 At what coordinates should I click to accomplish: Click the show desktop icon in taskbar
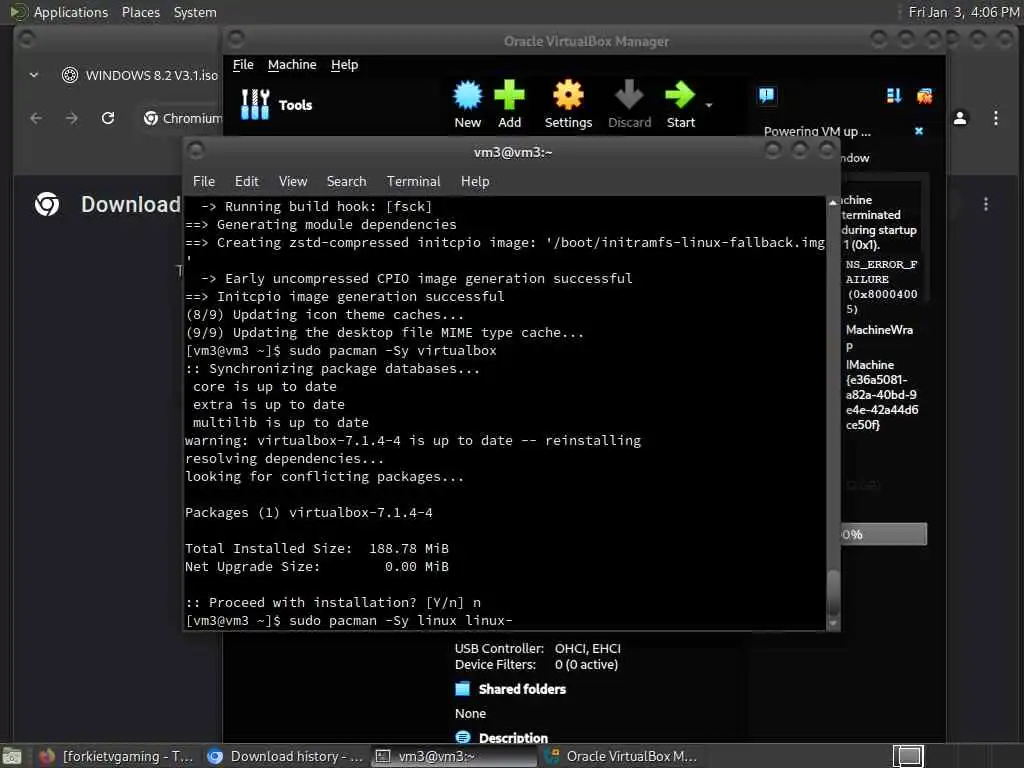[x=12, y=757]
